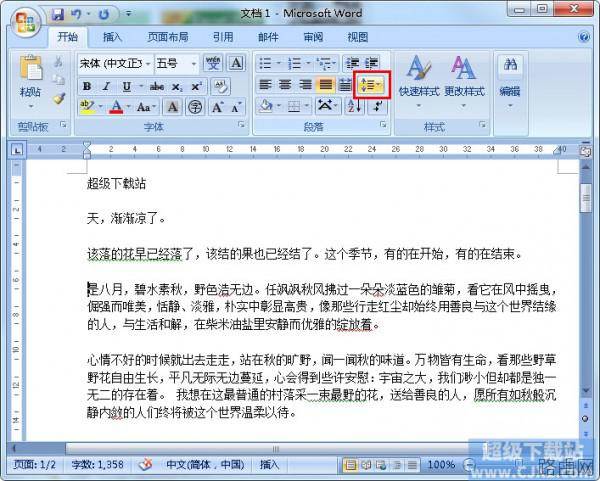The image size is (600, 481).
Task: Open the phonetic guide wén tool
Action: point(213,64)
